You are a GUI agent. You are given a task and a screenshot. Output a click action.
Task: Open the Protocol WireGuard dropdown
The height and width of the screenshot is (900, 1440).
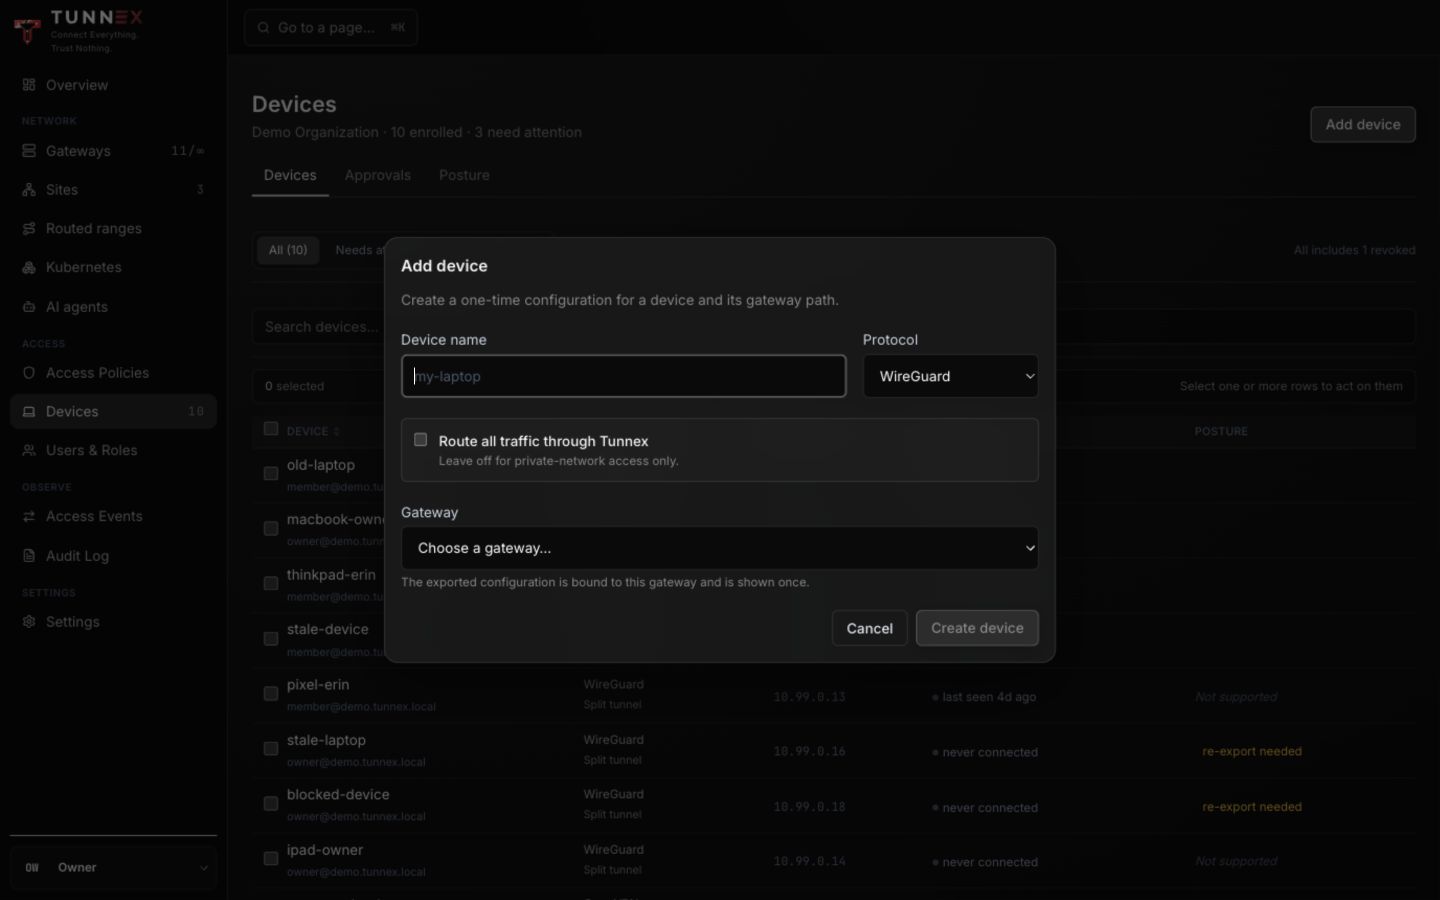[x=950, y=376]
